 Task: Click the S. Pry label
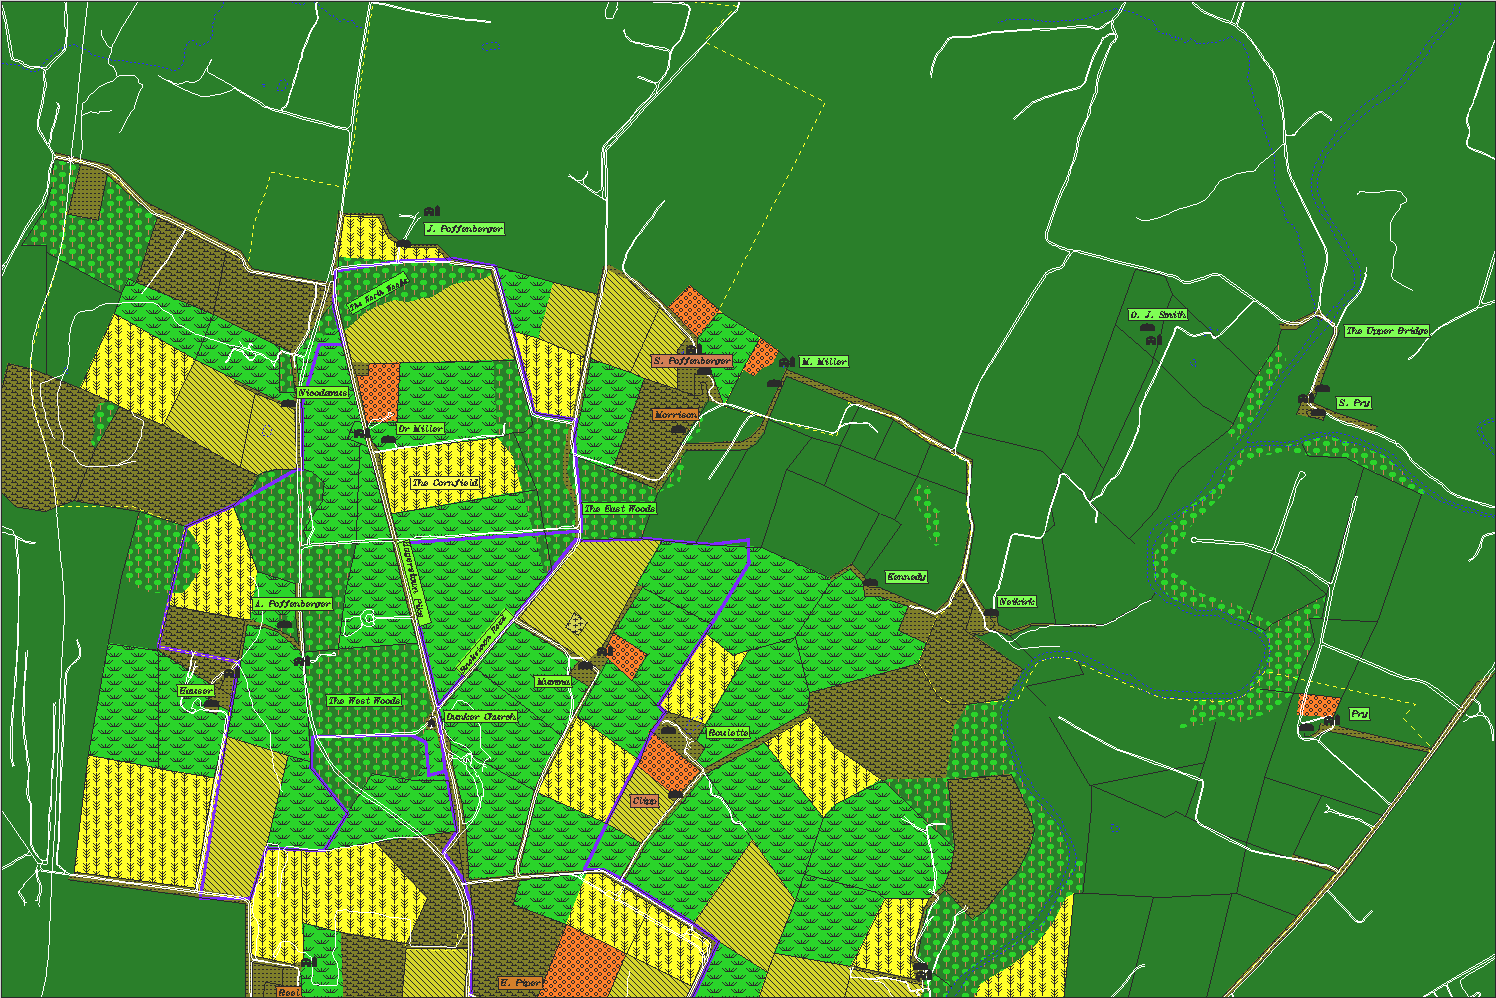pos(1354,403)
